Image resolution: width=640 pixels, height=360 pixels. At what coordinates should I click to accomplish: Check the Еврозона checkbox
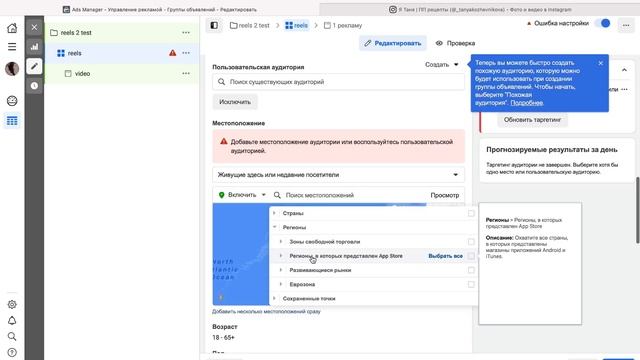click(471, 284)
